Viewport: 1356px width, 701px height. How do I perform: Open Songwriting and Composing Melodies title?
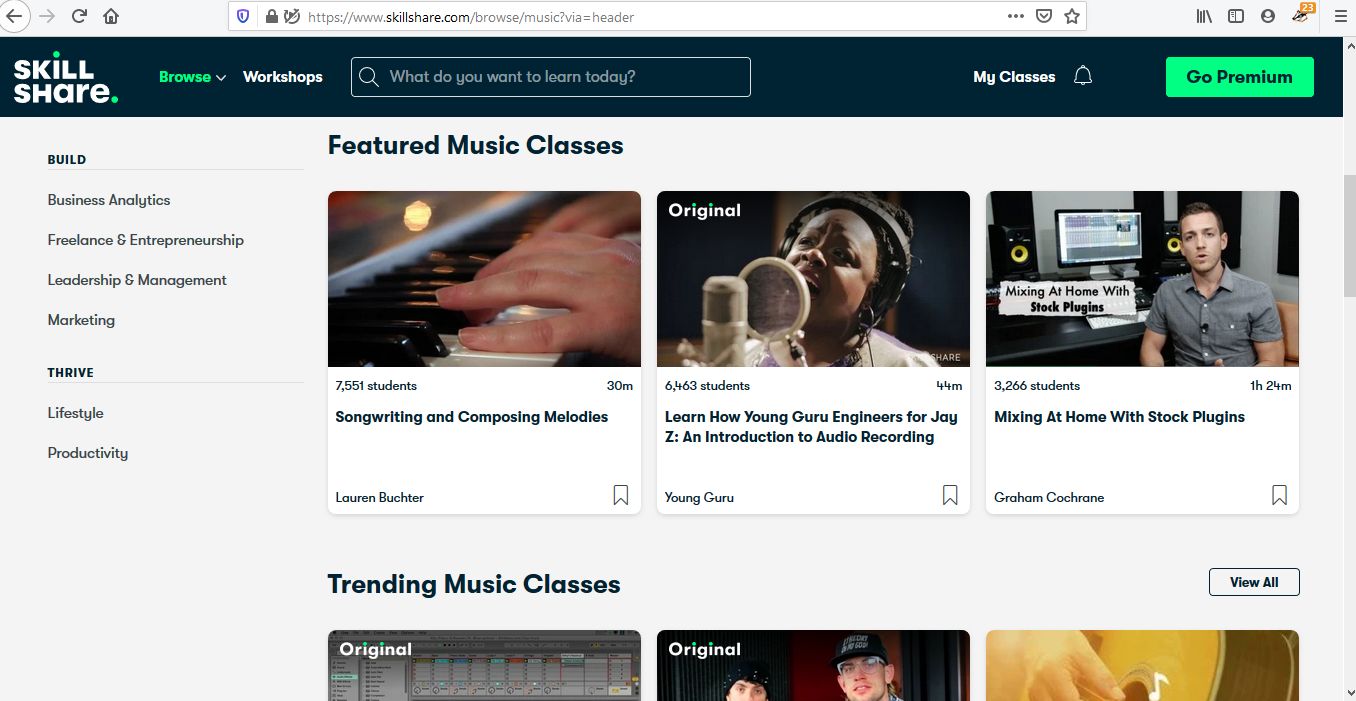472,417
